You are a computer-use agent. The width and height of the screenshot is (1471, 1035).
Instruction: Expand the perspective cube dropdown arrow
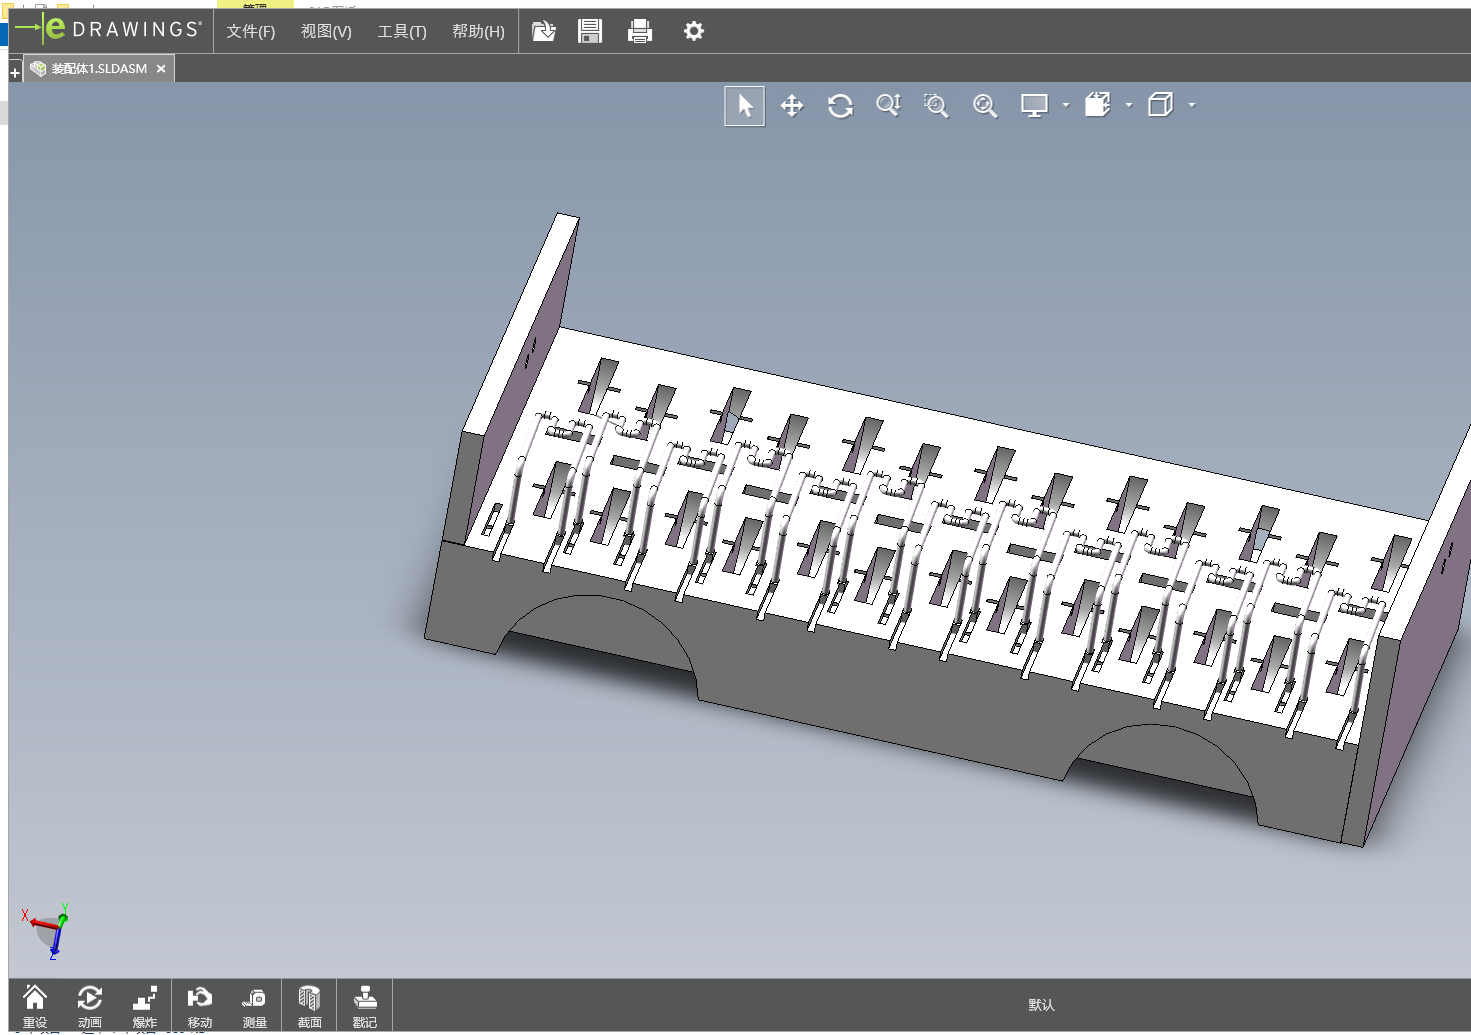pyautogui.click(x=1192, y=105)
